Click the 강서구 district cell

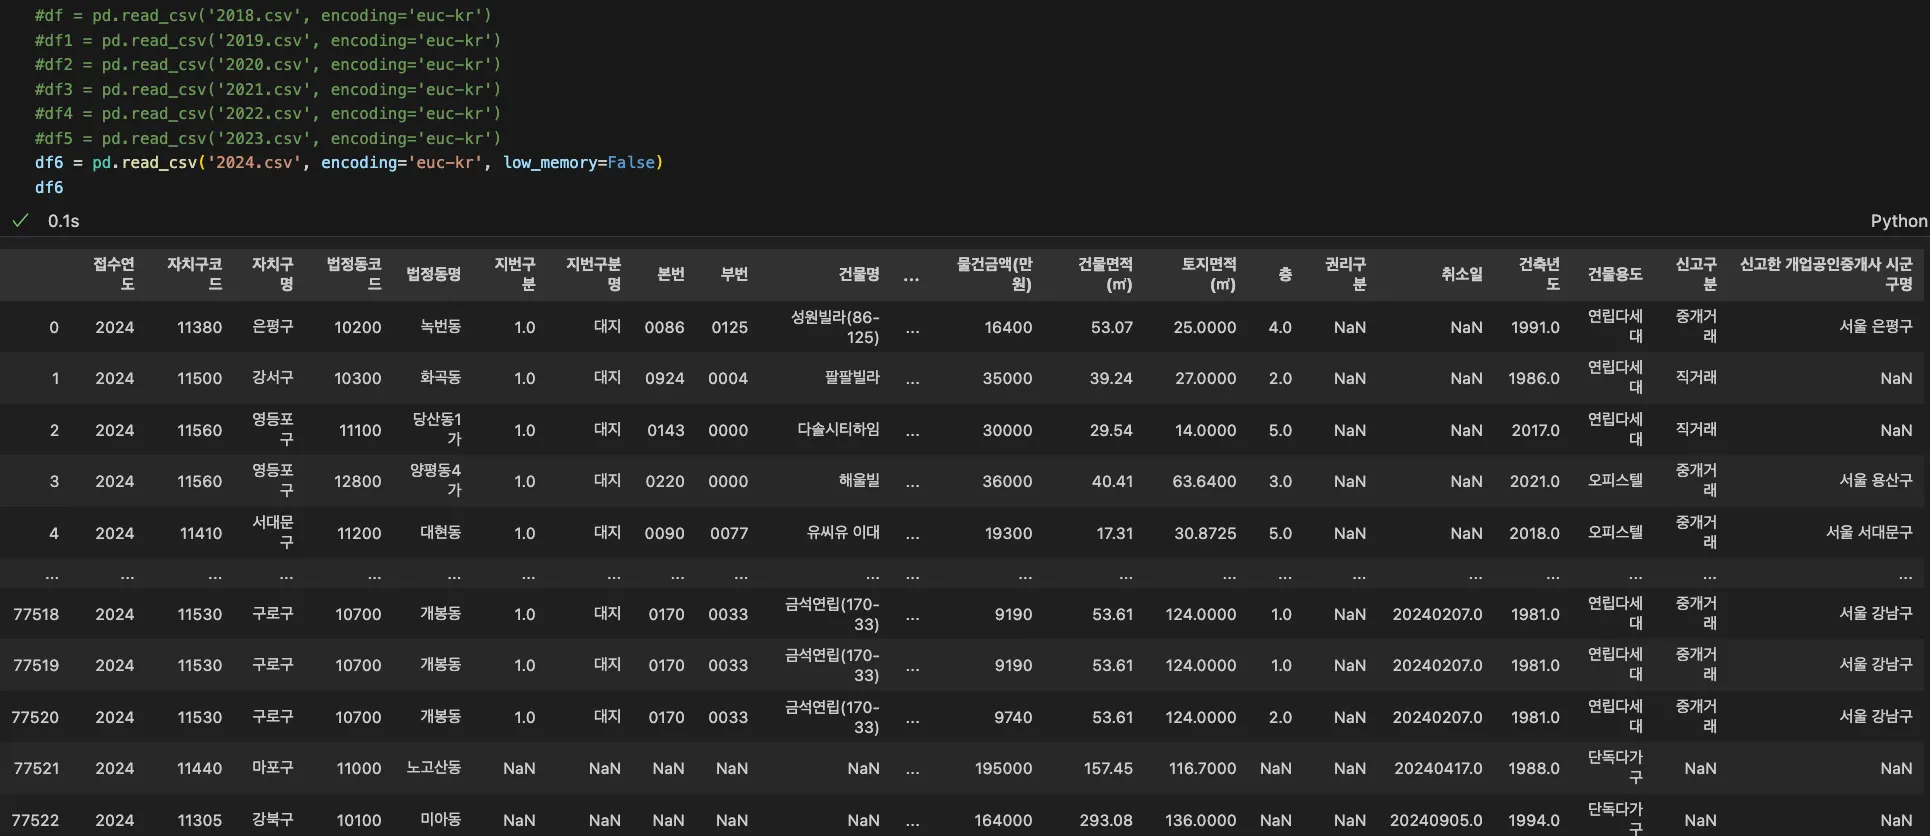(x=272, y=377)
